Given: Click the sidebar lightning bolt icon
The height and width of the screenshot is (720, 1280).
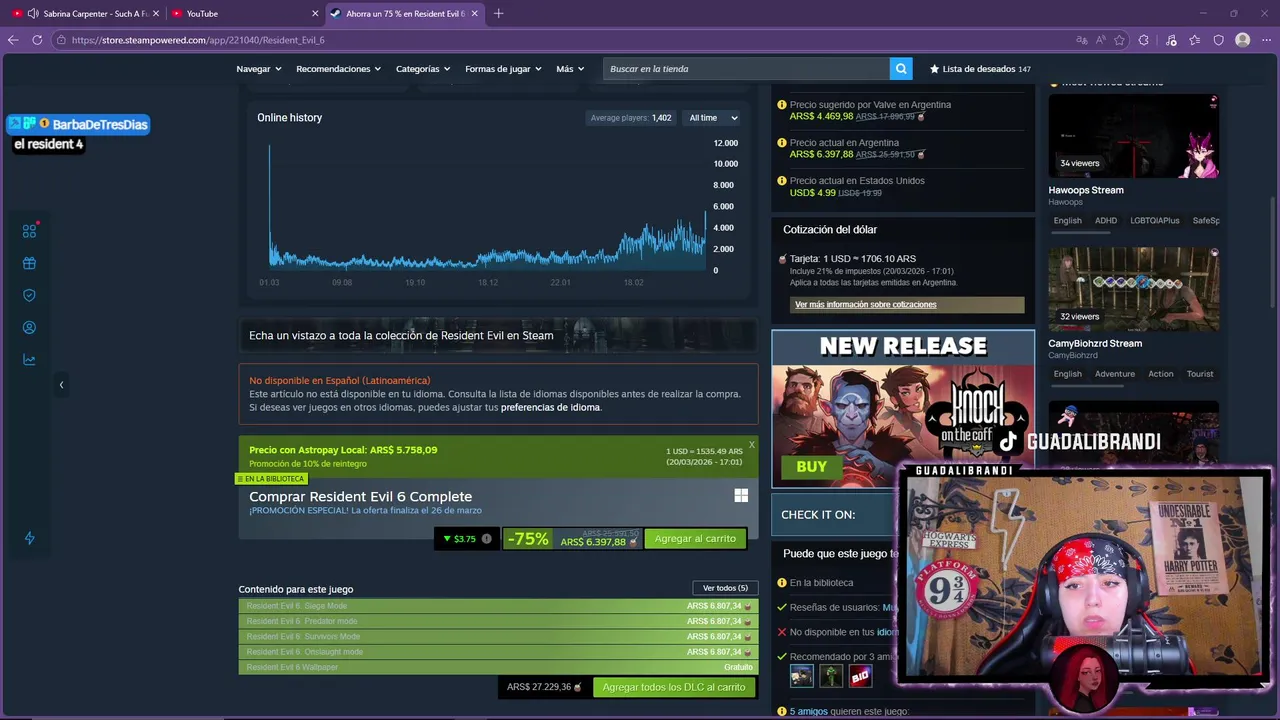Looking at the screenshot, I should coord(29,538).
